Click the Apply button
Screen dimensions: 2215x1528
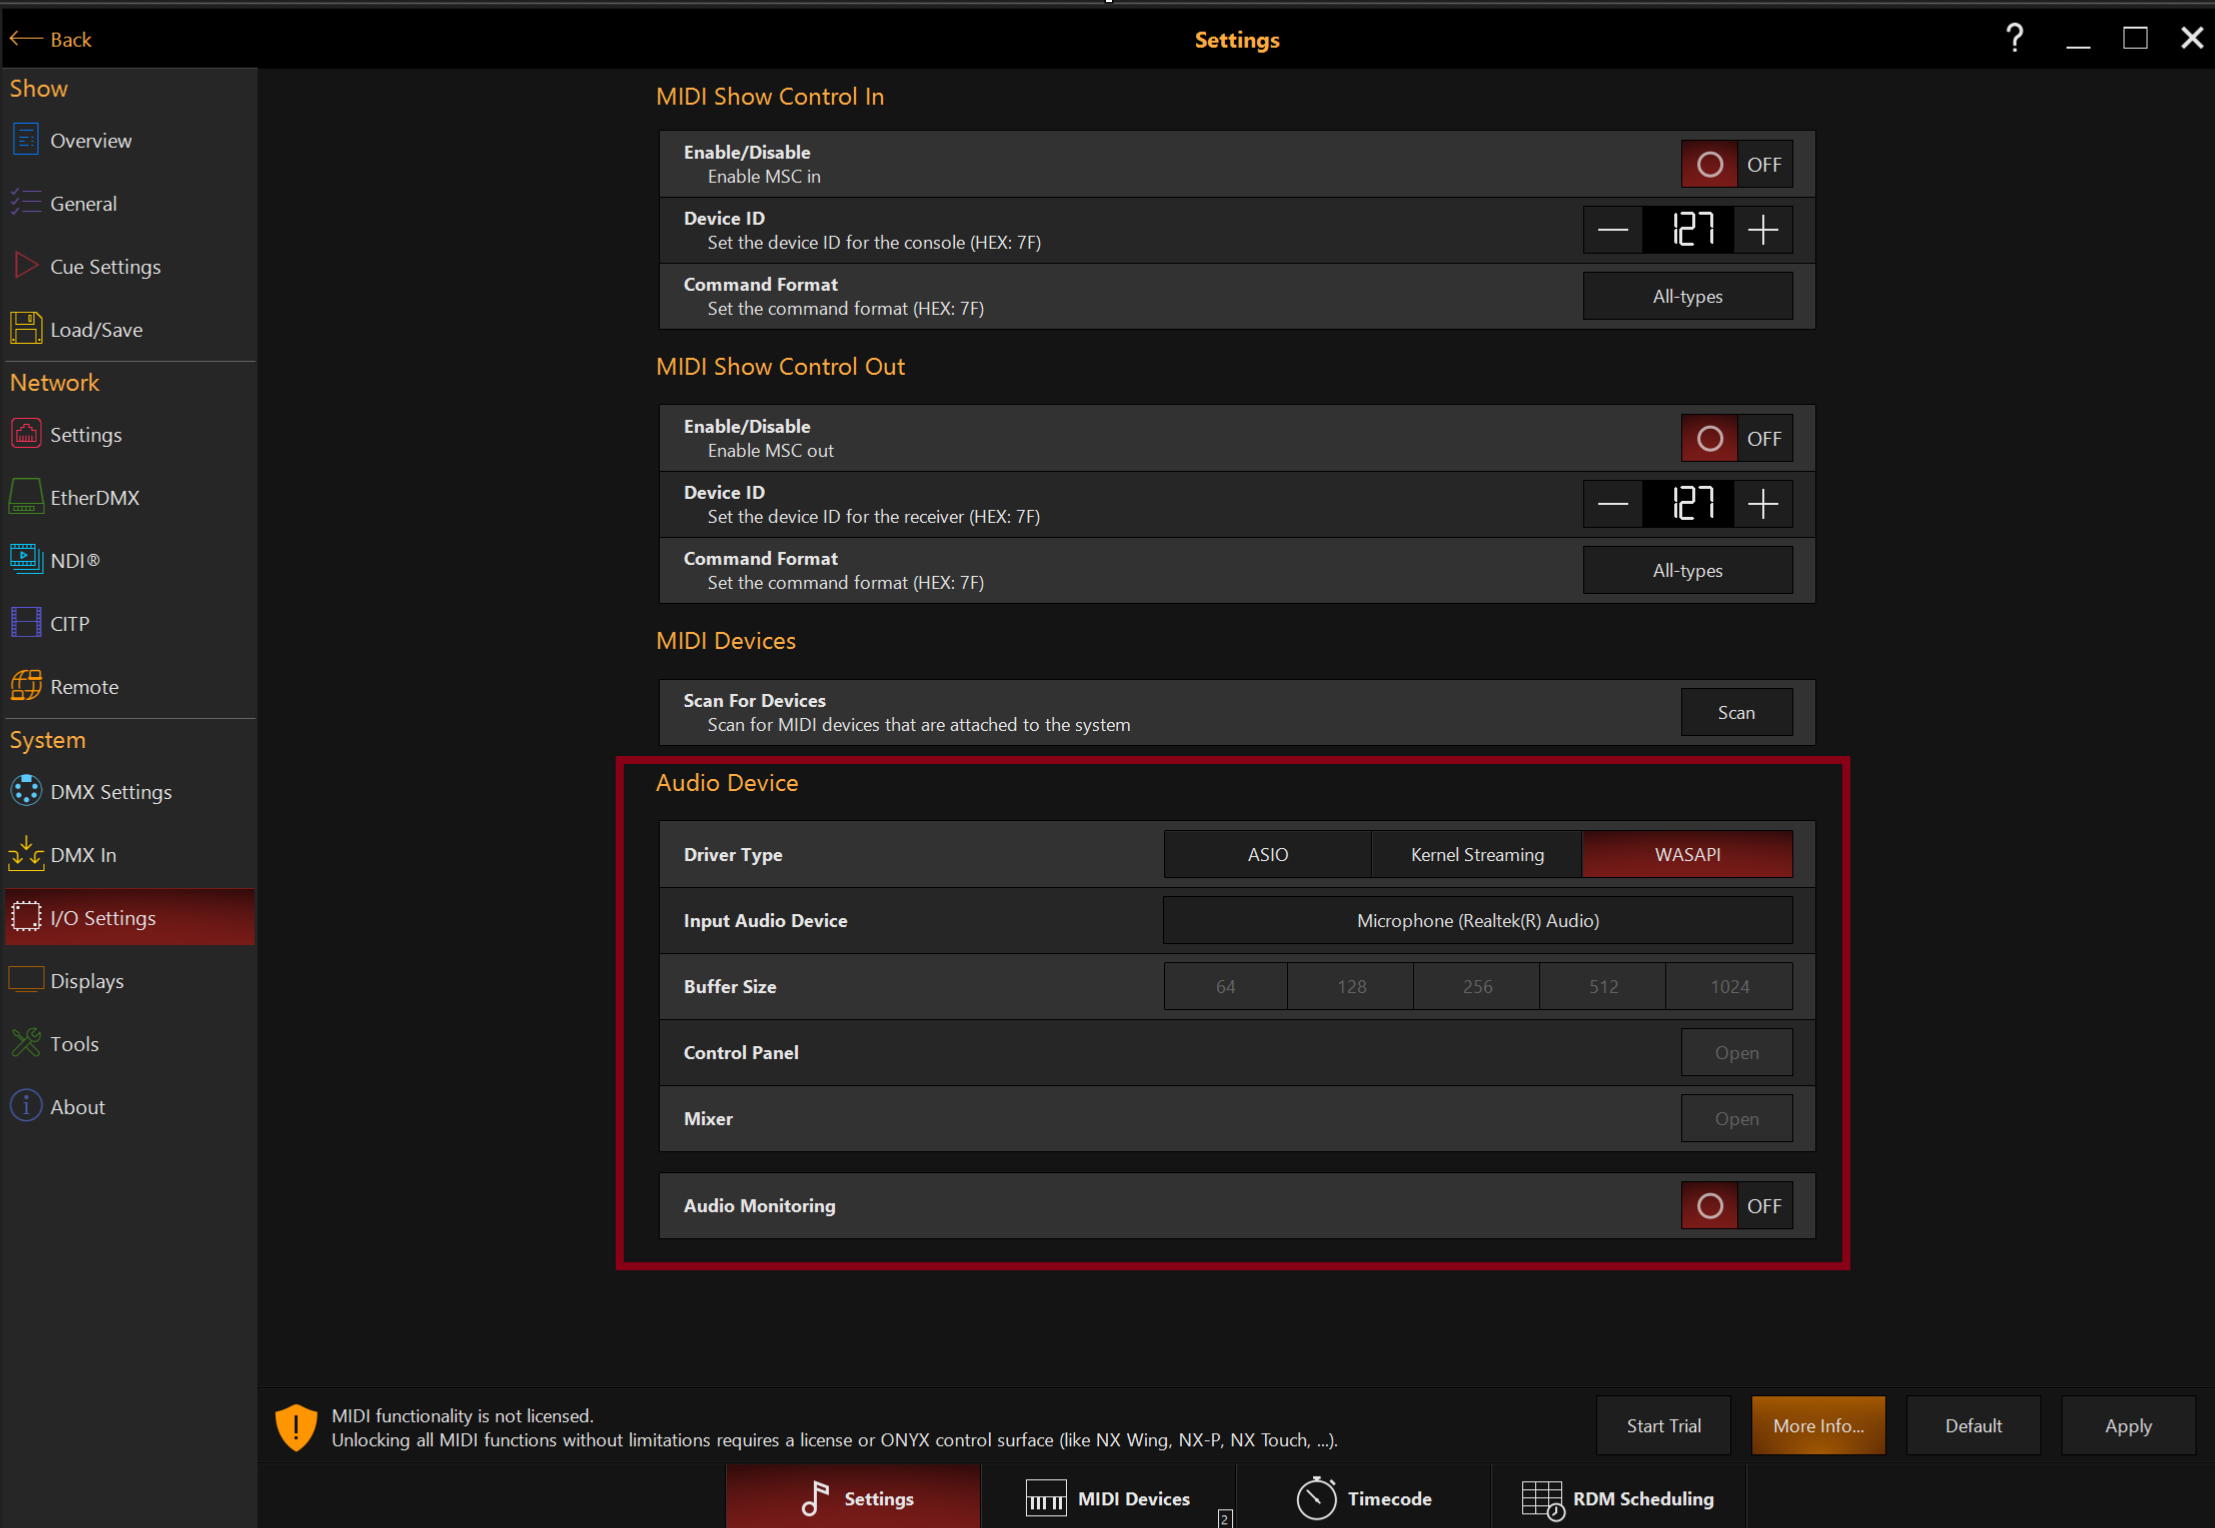[2128, 1425]
